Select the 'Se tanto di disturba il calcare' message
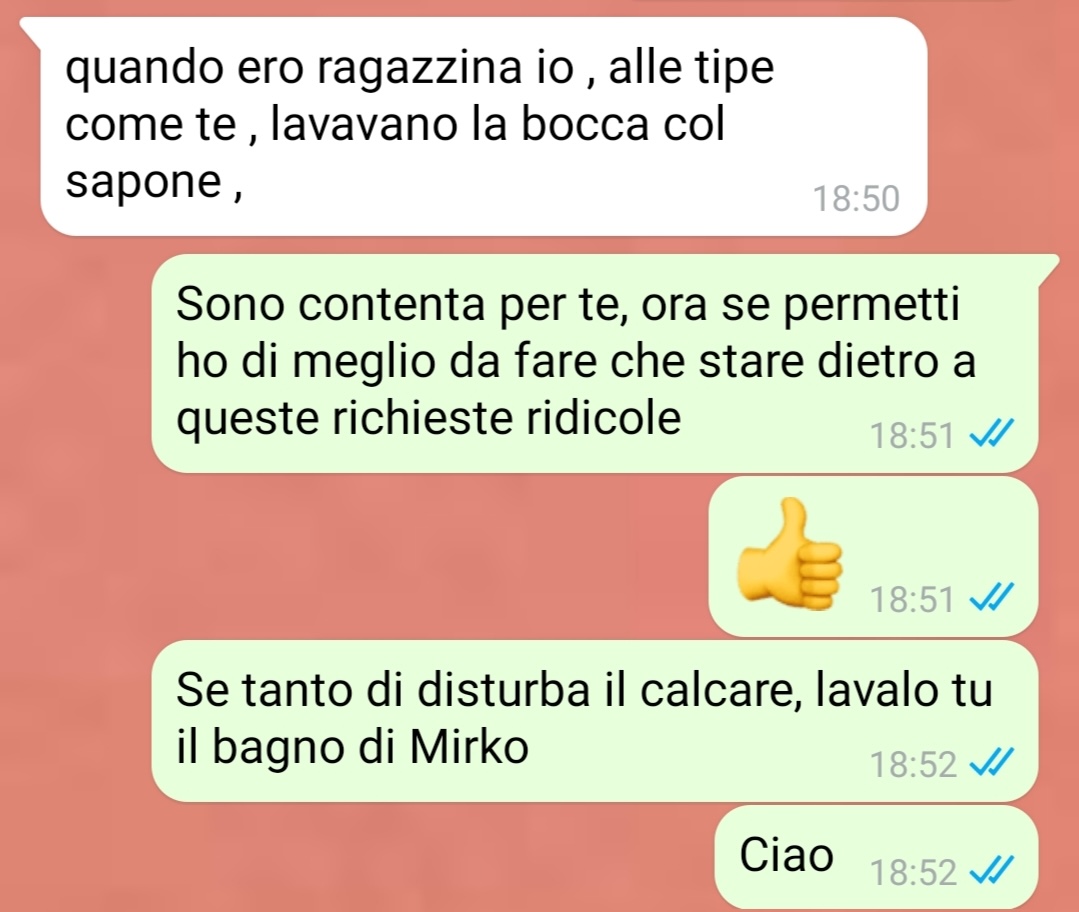The height and width of the screenshot is (912, 1079). coord(595,721)
